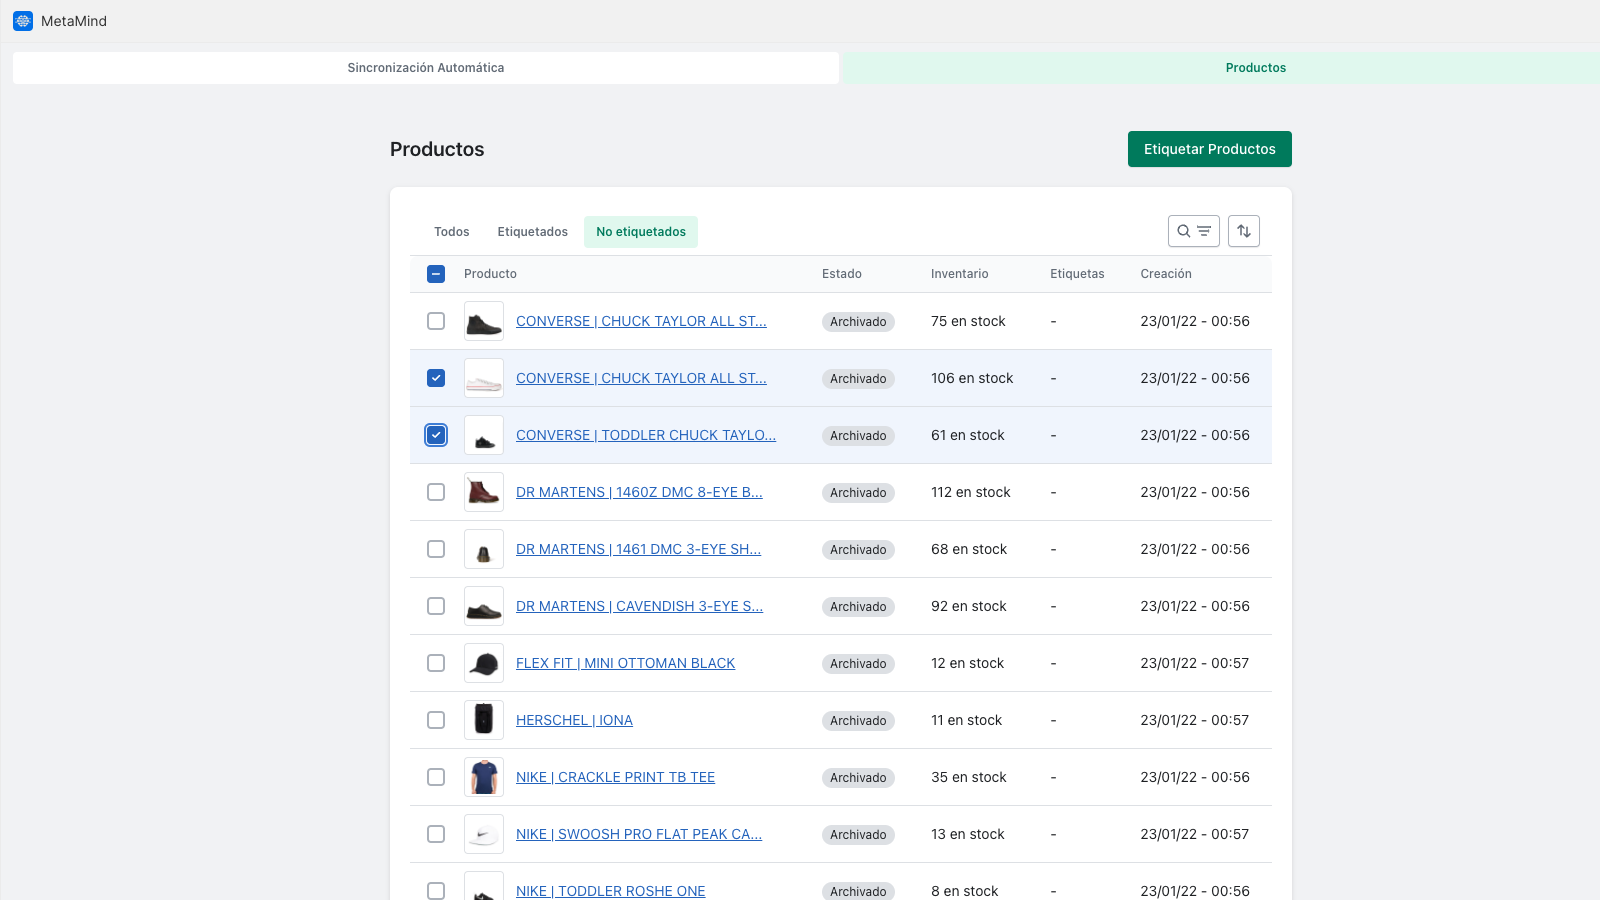Click the Converse Toddler shoe thumbnail
Screen dimensions: 1600x900
click(x=484, y=435)
